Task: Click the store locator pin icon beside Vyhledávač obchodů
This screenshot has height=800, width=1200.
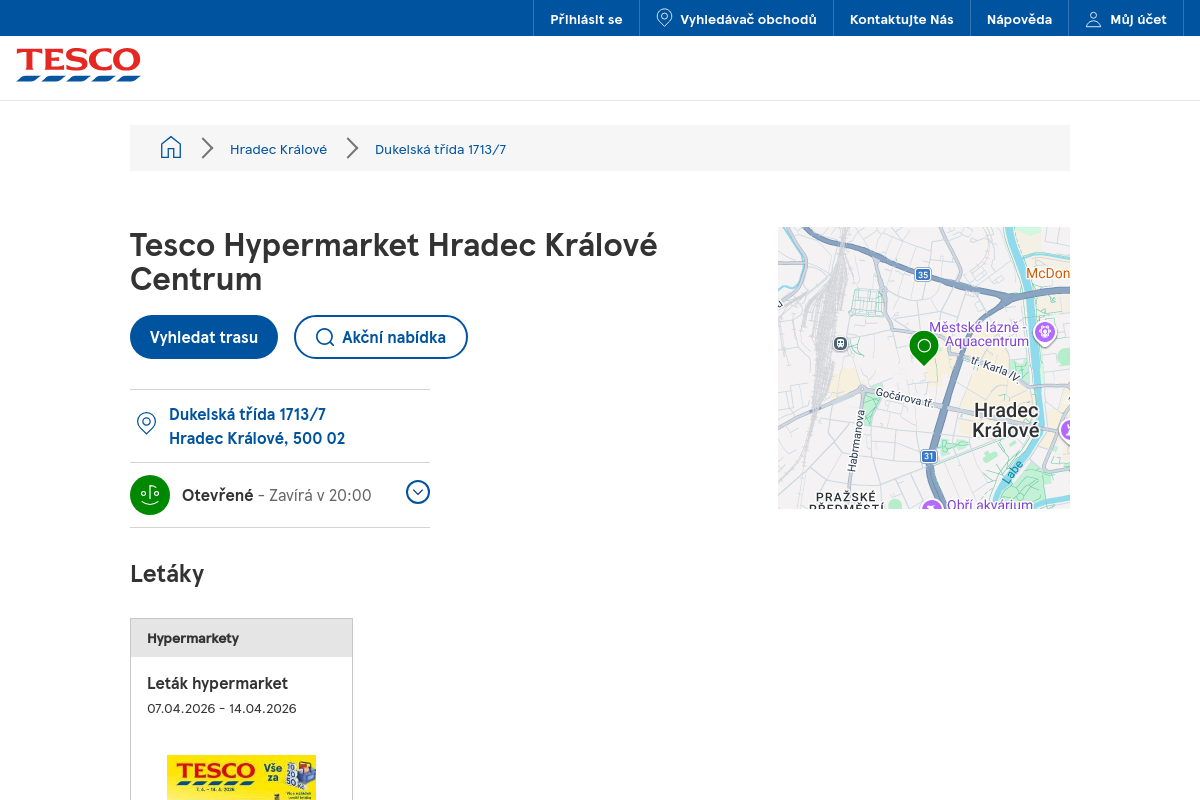Action: pyautogui.click(x=663, y=17)
